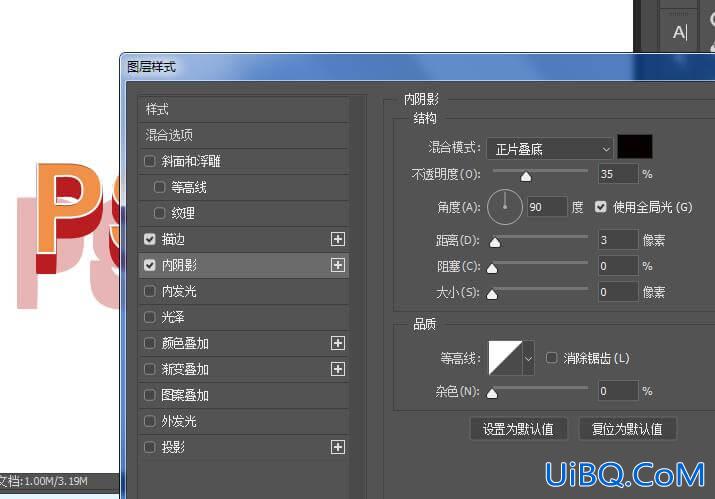This screenshot has width=715, height=499.
Task: Click the 距离 distance field showing 3
Action: [618, 239]
